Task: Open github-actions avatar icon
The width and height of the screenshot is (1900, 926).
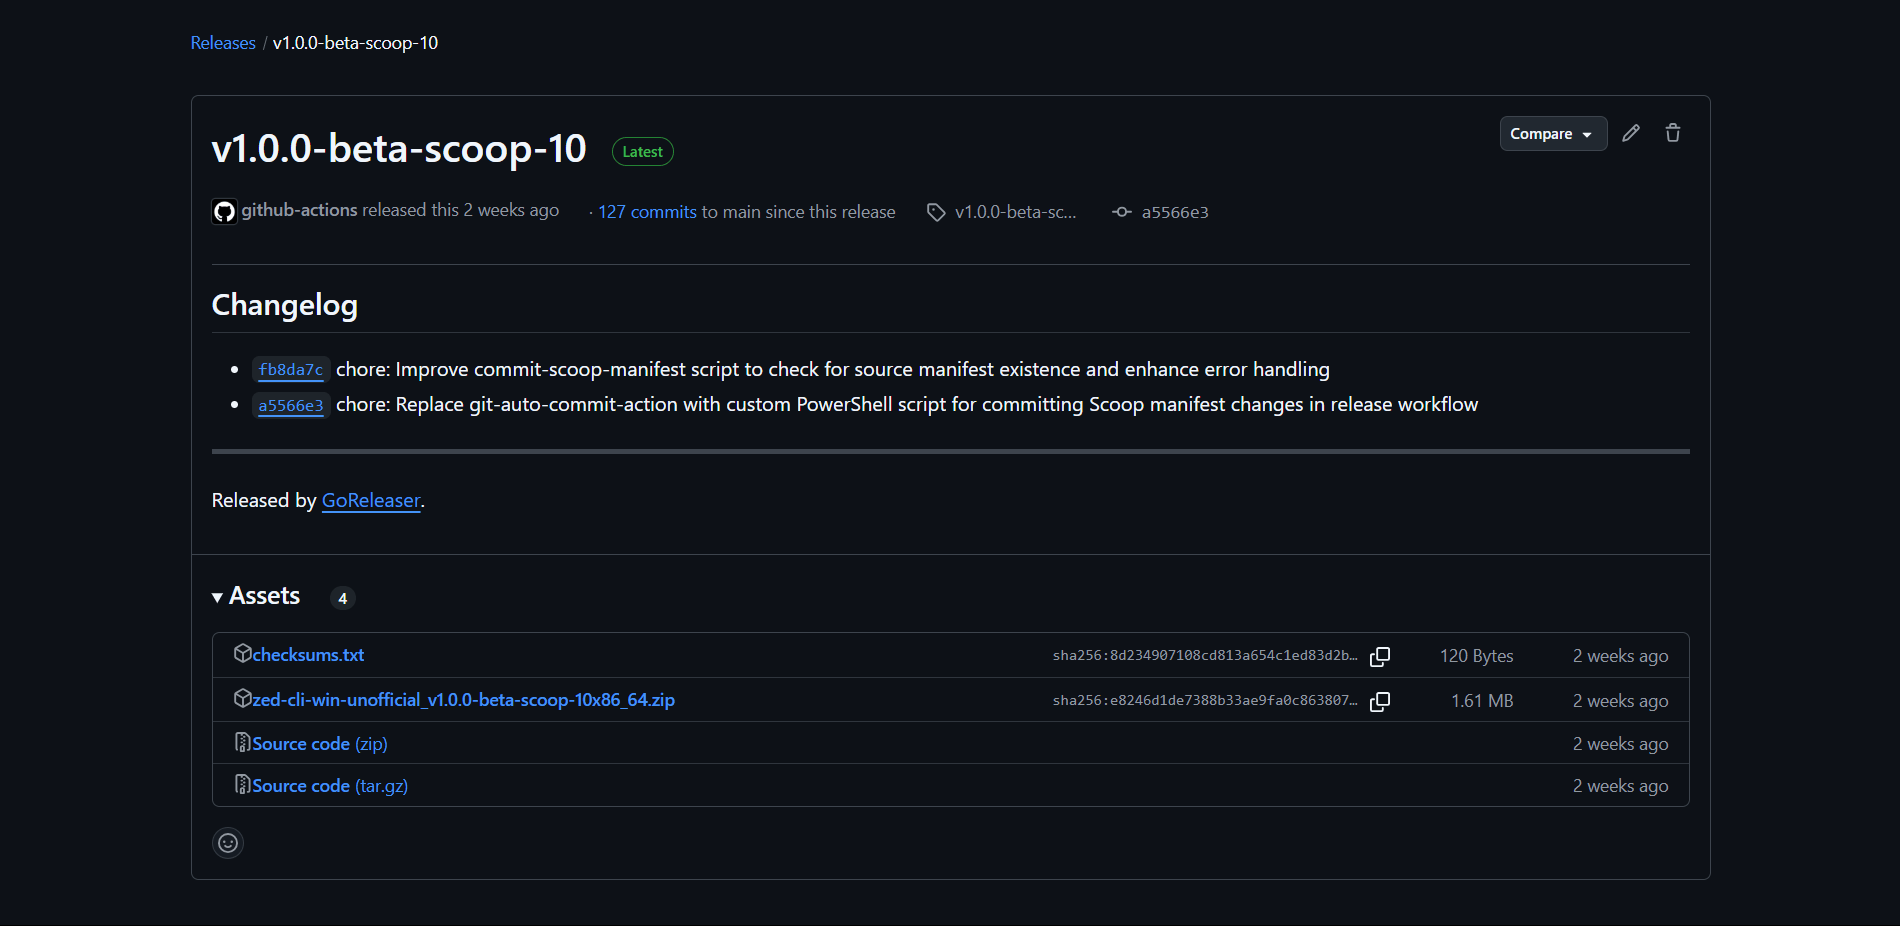Action: click(x=224, y=211)
